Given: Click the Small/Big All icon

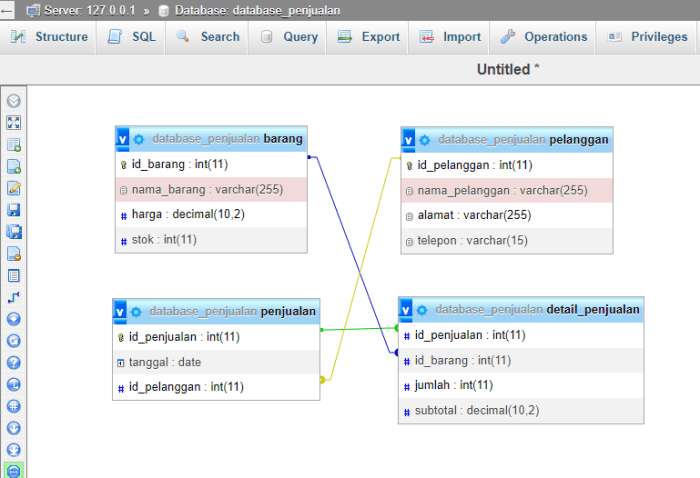Looking at the screenshot, I should point(13,428).
